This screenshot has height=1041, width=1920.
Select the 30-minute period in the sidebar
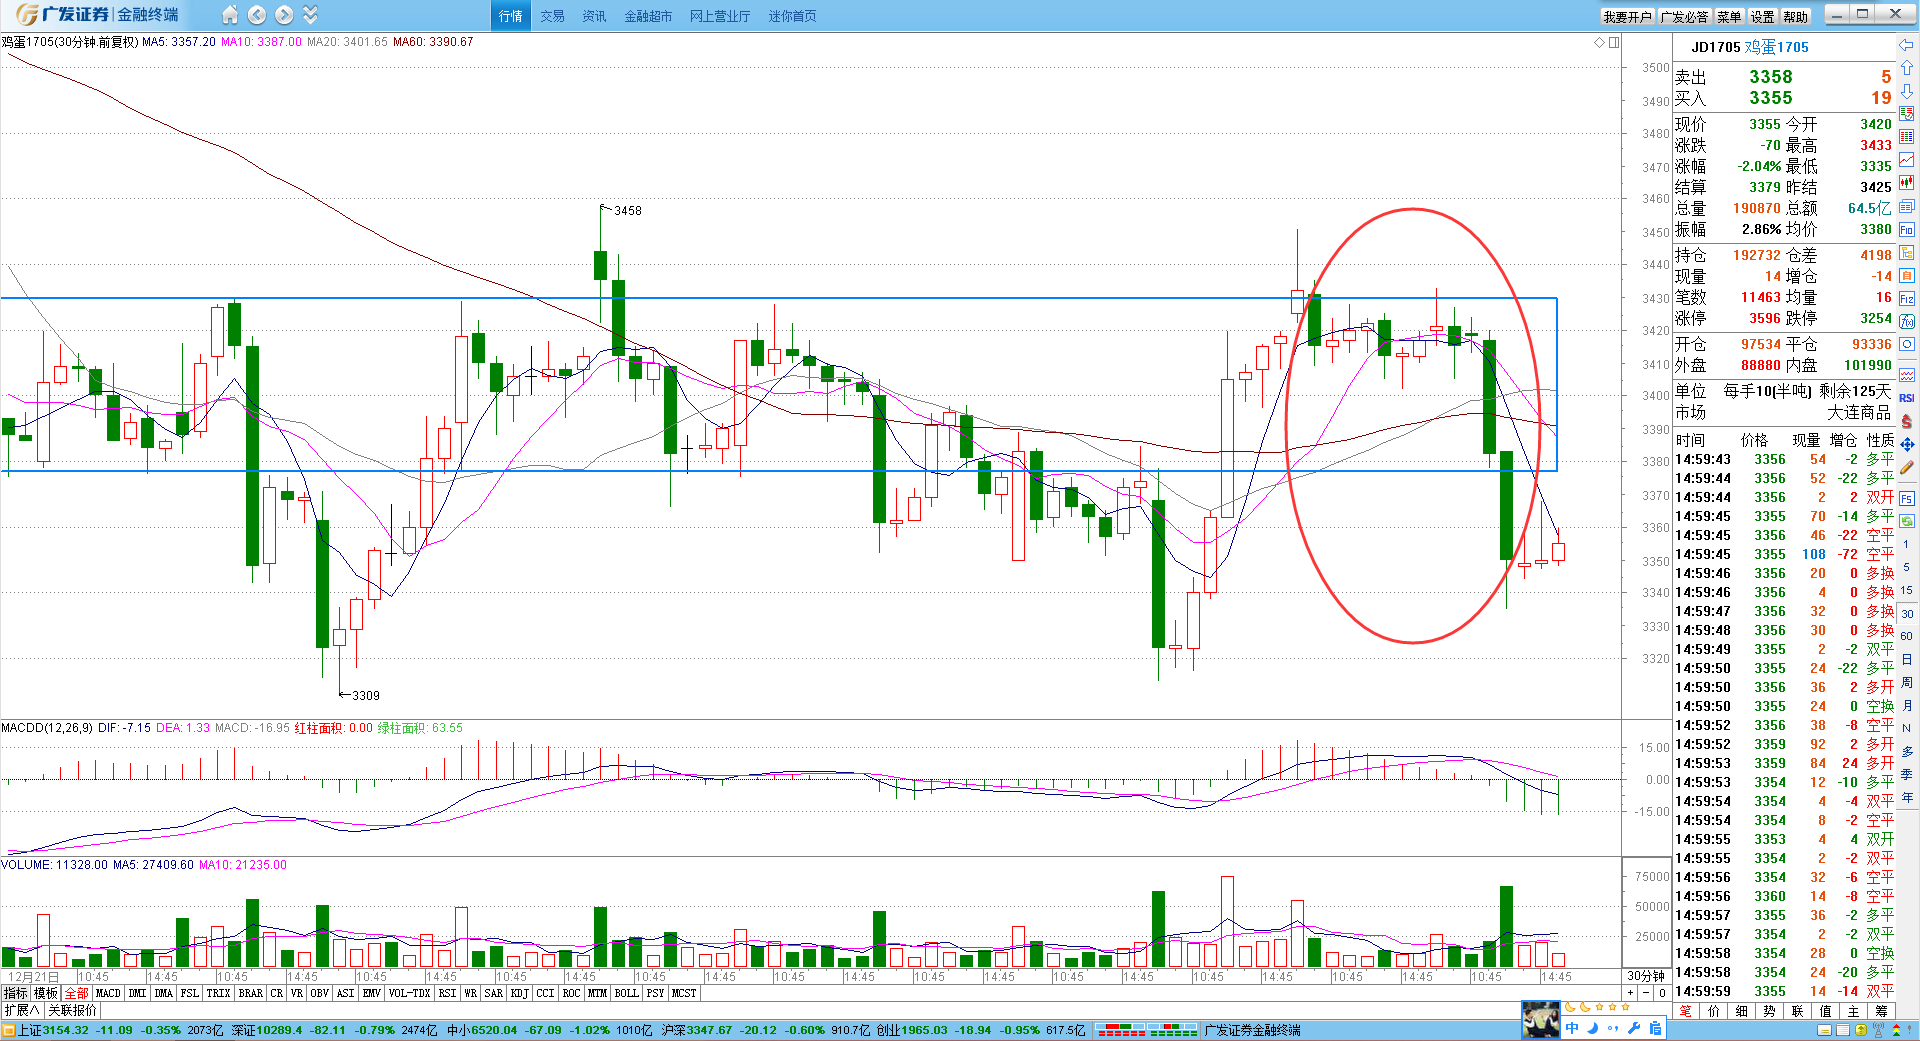tap(1907, 613)
